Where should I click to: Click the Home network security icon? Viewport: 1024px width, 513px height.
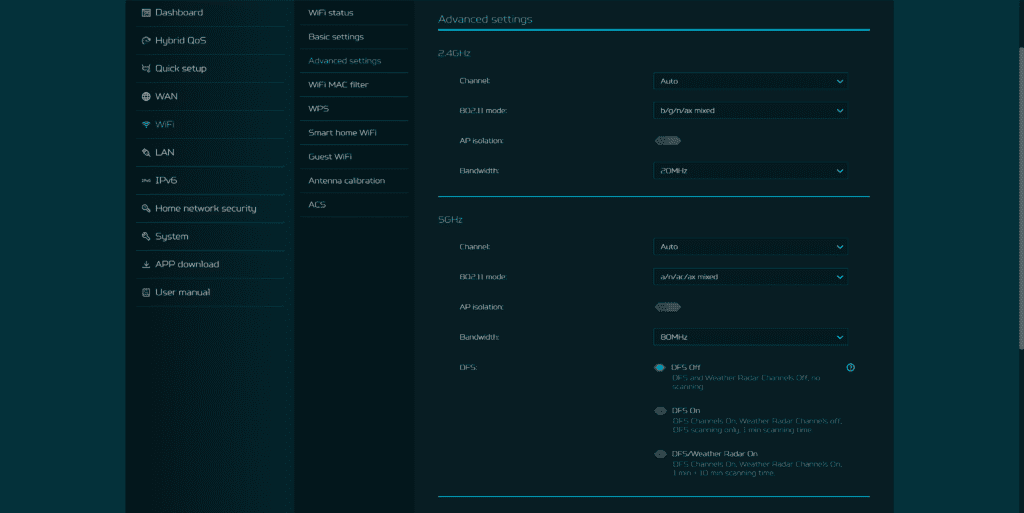pos(146,209)
